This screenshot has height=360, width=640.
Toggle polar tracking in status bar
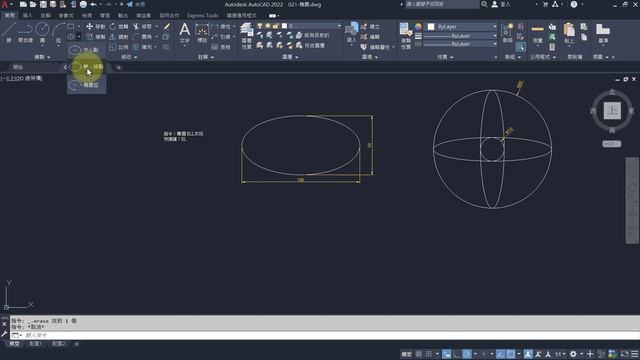click(x=467, y=354)
